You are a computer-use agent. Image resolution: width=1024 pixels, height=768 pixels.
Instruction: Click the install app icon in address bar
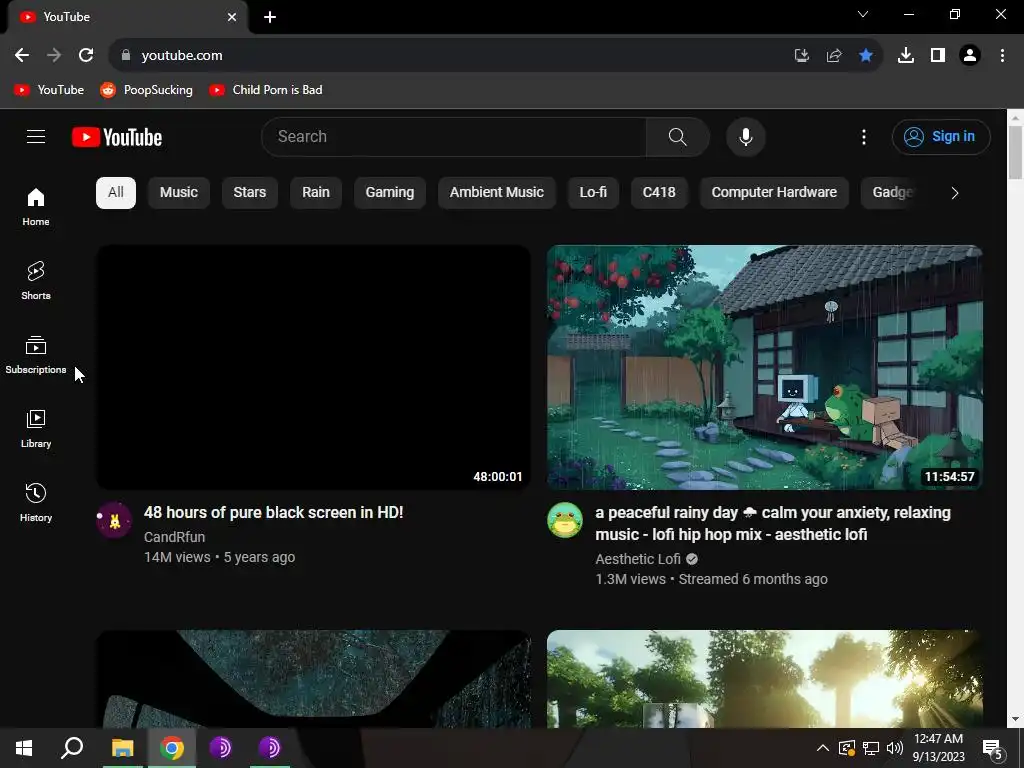coord(801,56)
